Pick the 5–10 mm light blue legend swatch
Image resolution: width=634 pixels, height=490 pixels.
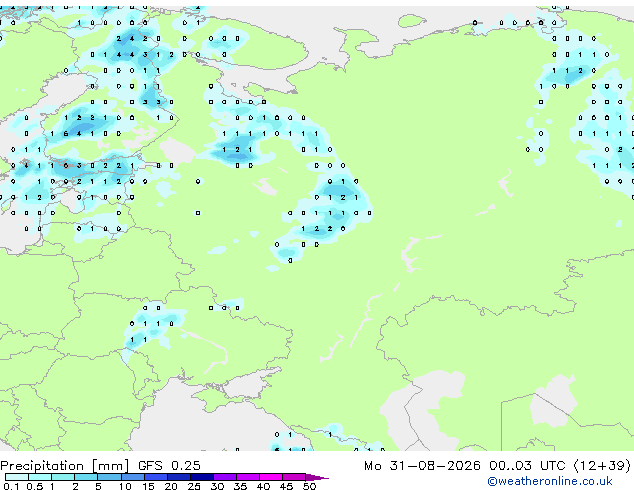click(109, 477)
